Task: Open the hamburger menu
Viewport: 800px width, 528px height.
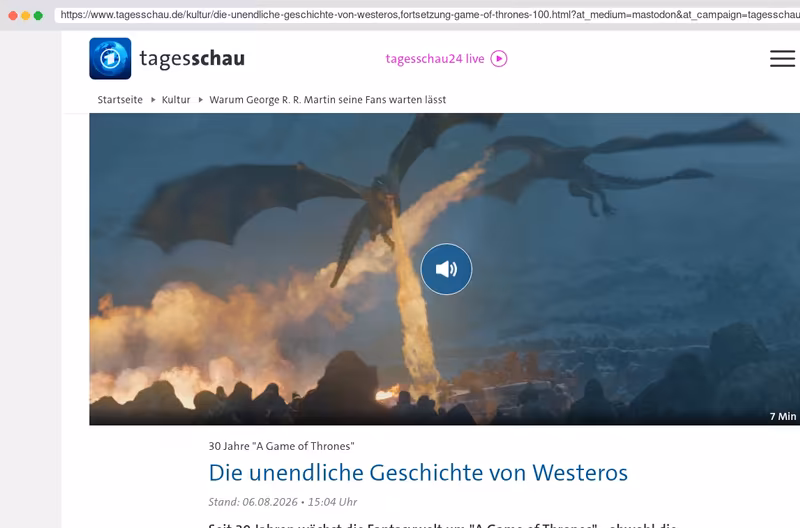Action: (782, 59)
